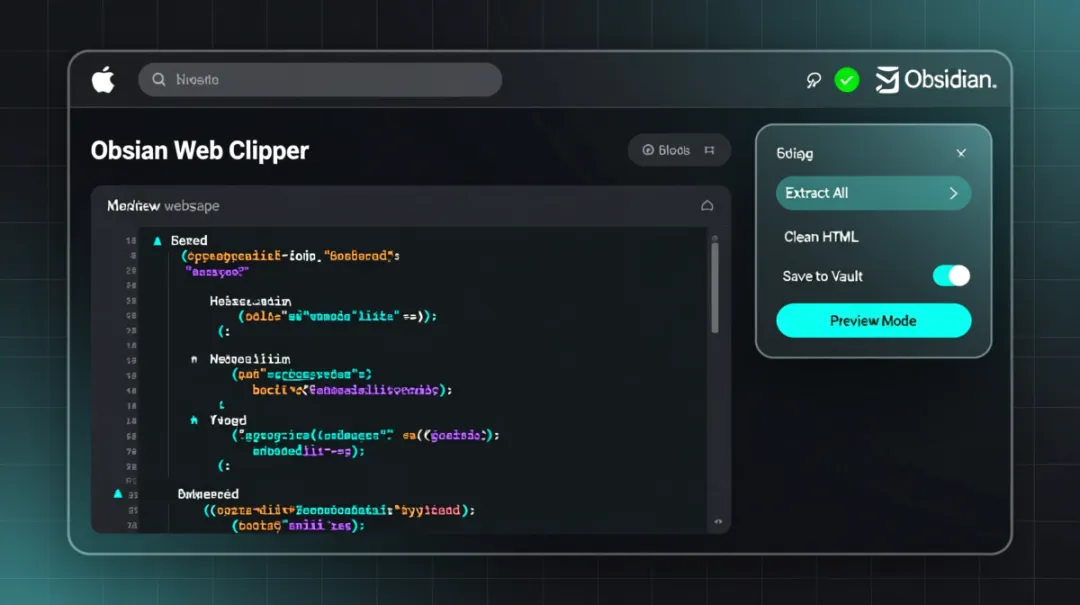Collapse the Sered section triangle
The width and height of the screenshot is (1080, 605).
click(157, 240)
